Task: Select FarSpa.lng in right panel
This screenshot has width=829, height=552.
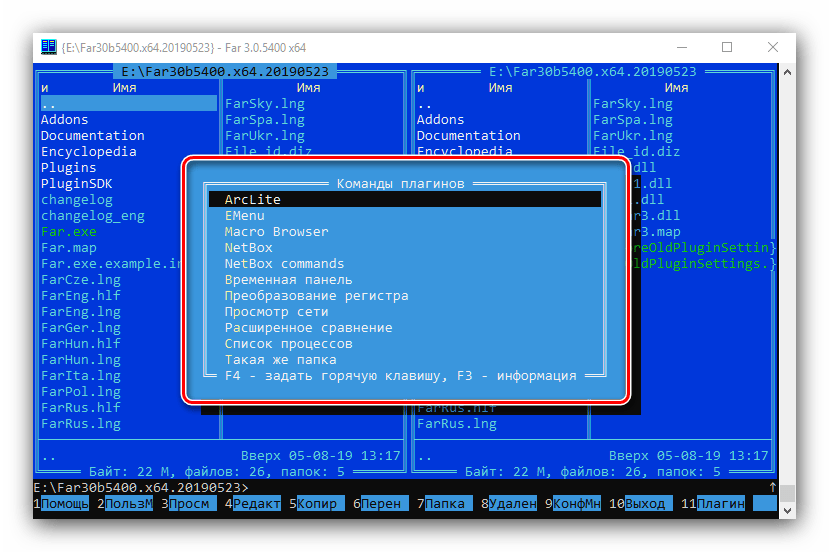Action: tap(633, 119)
